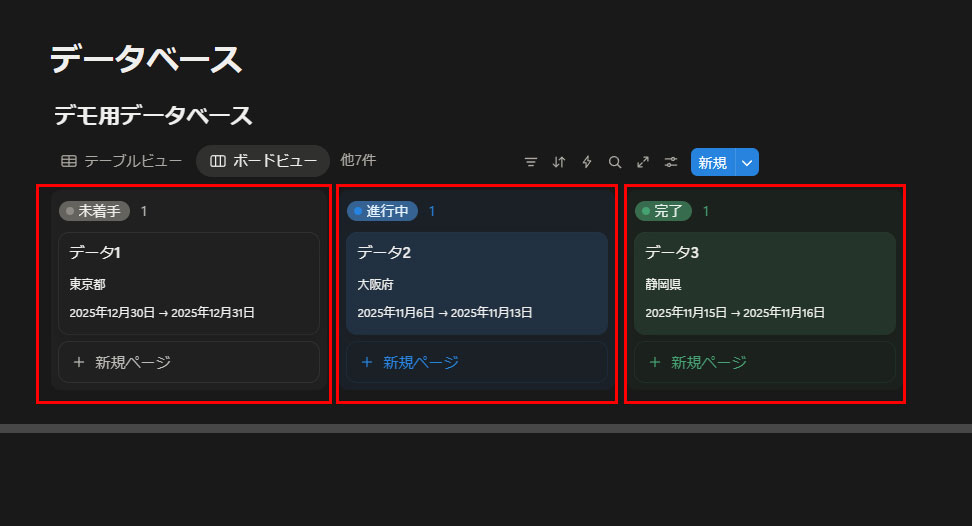Open database in full page icon
The height and width of the screenshot is (526, 972).
click(x=643, y=162)
